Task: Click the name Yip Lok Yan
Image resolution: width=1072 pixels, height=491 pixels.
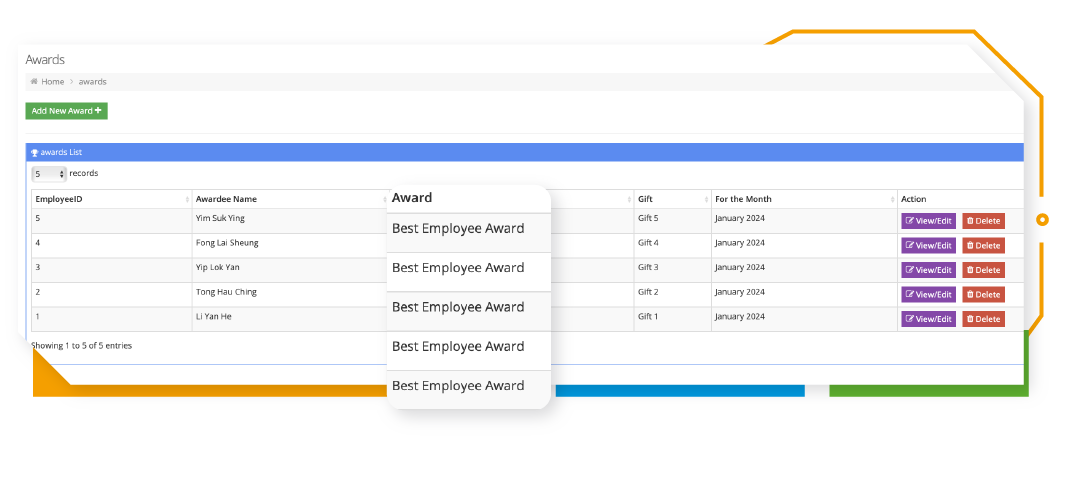Action: click(x=217, y=267)
